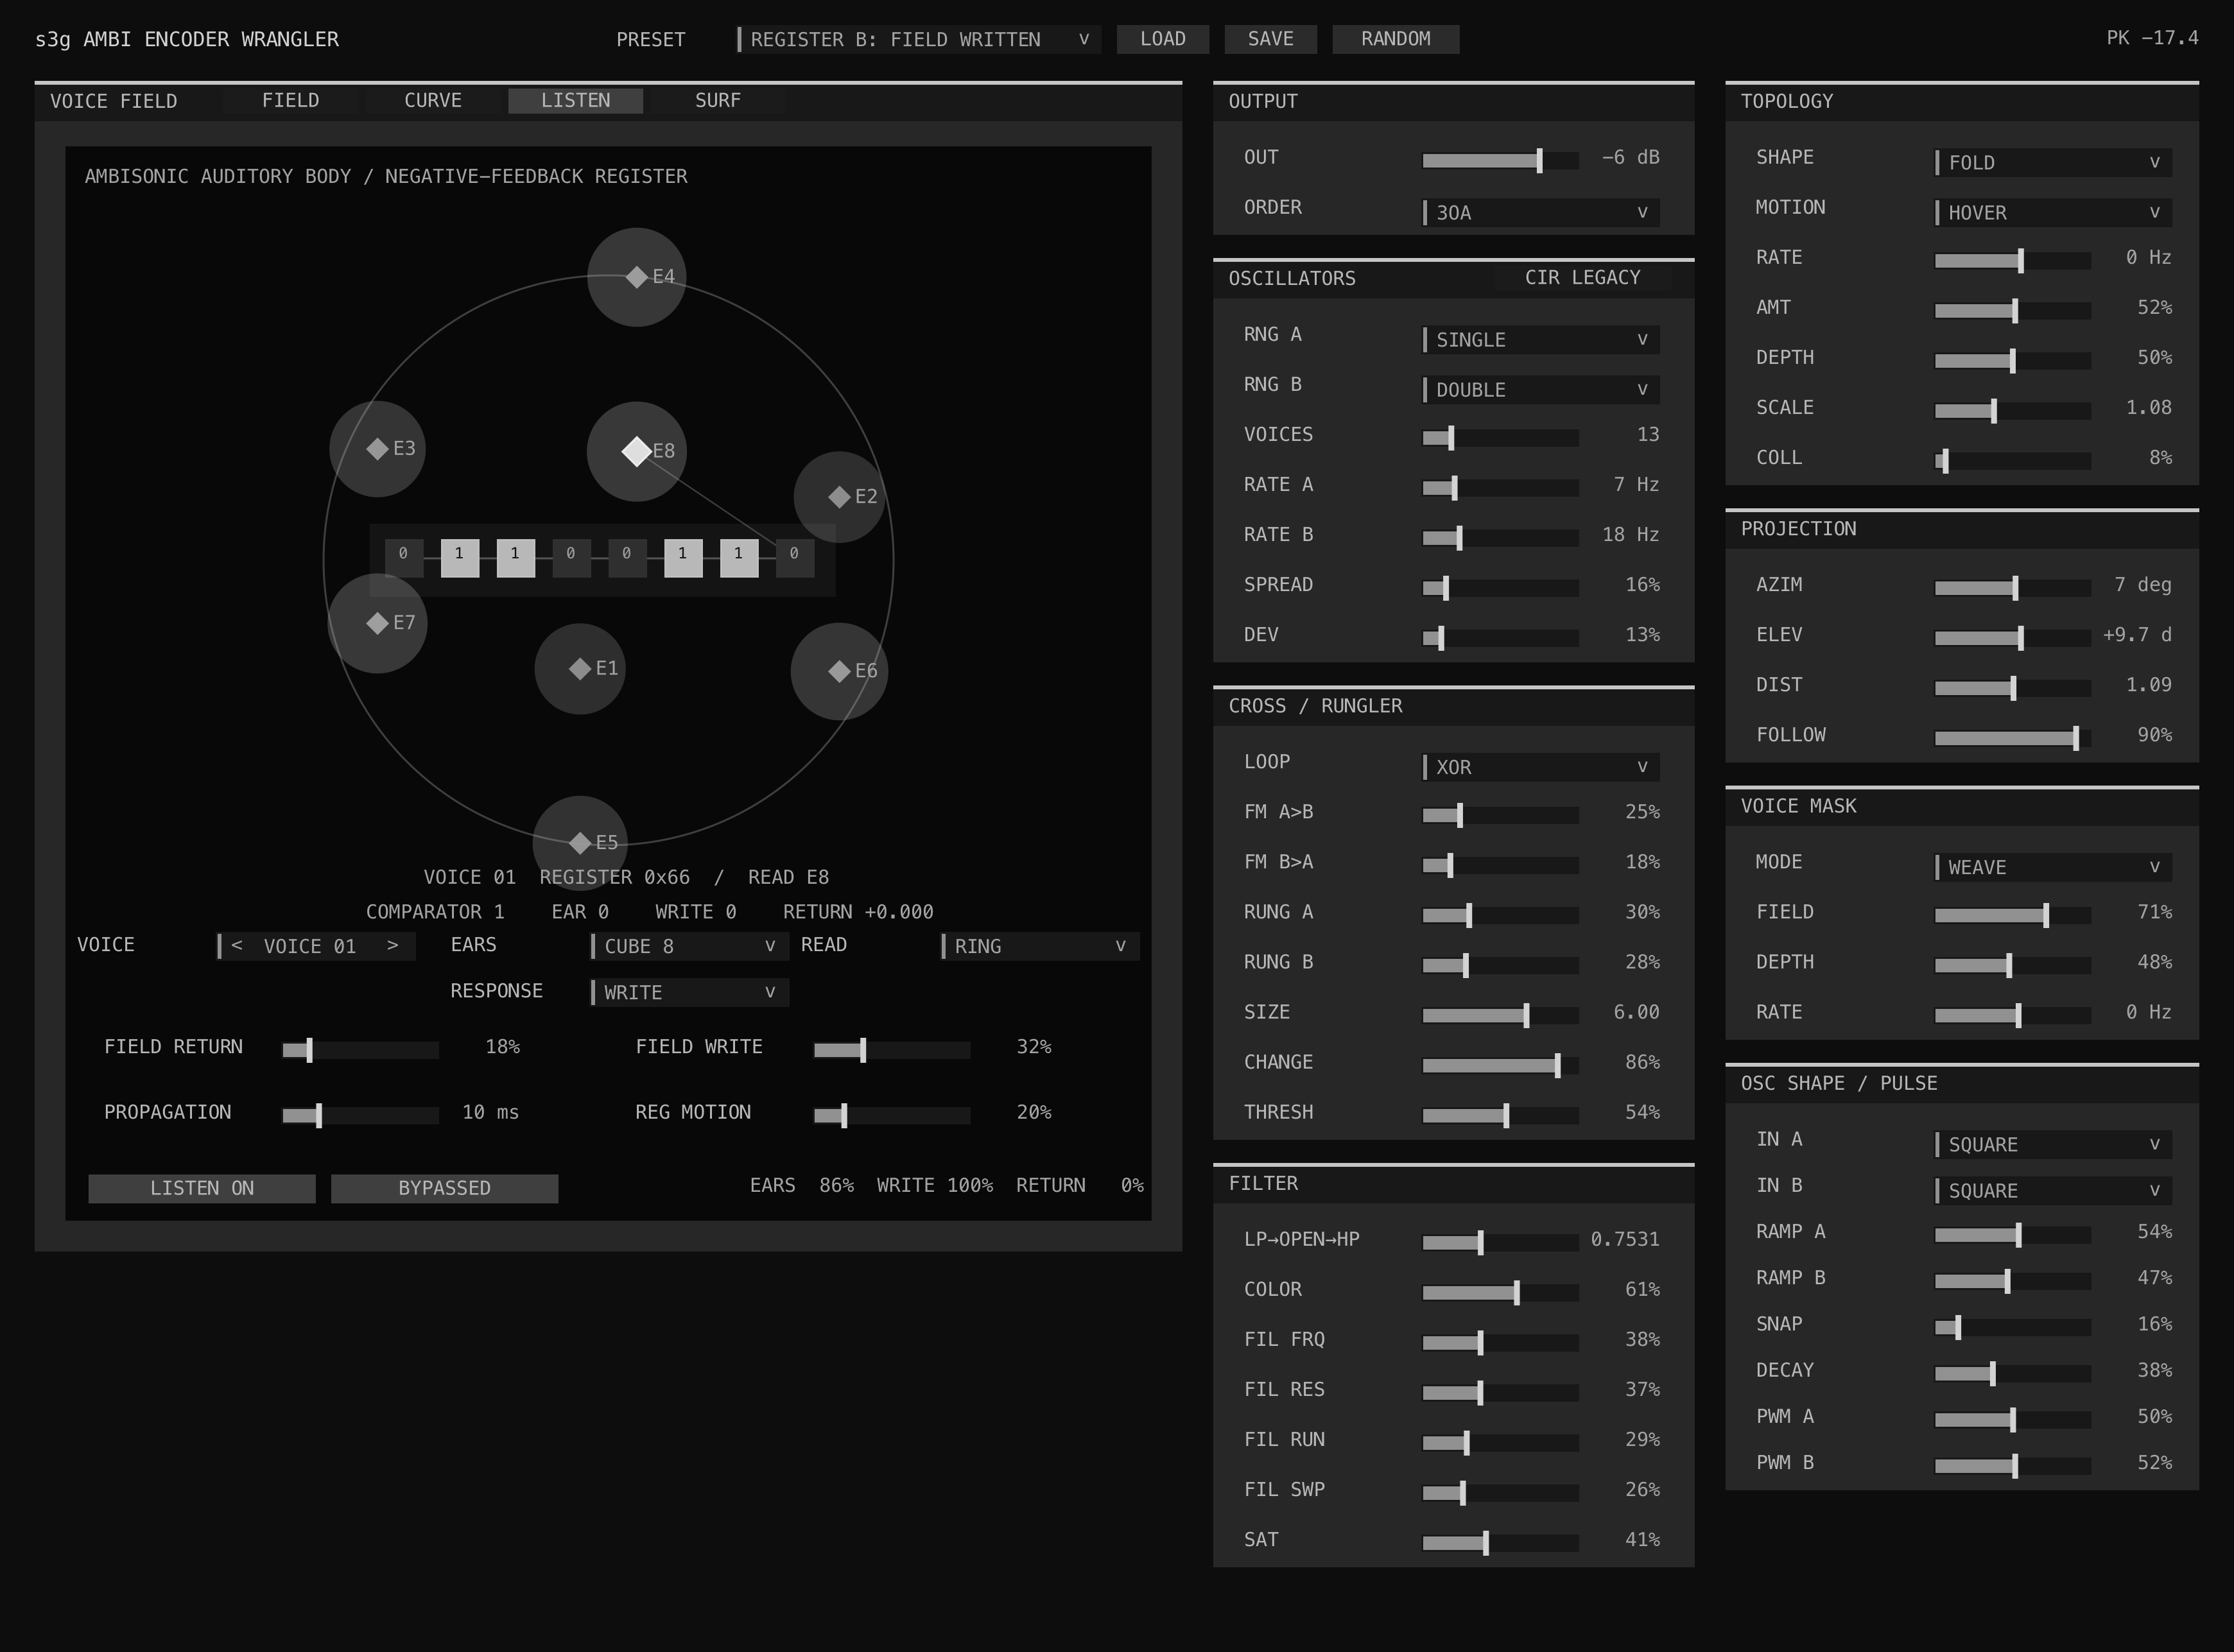
Task: Toggle first register bit showing 0
Action: point(404,558)
